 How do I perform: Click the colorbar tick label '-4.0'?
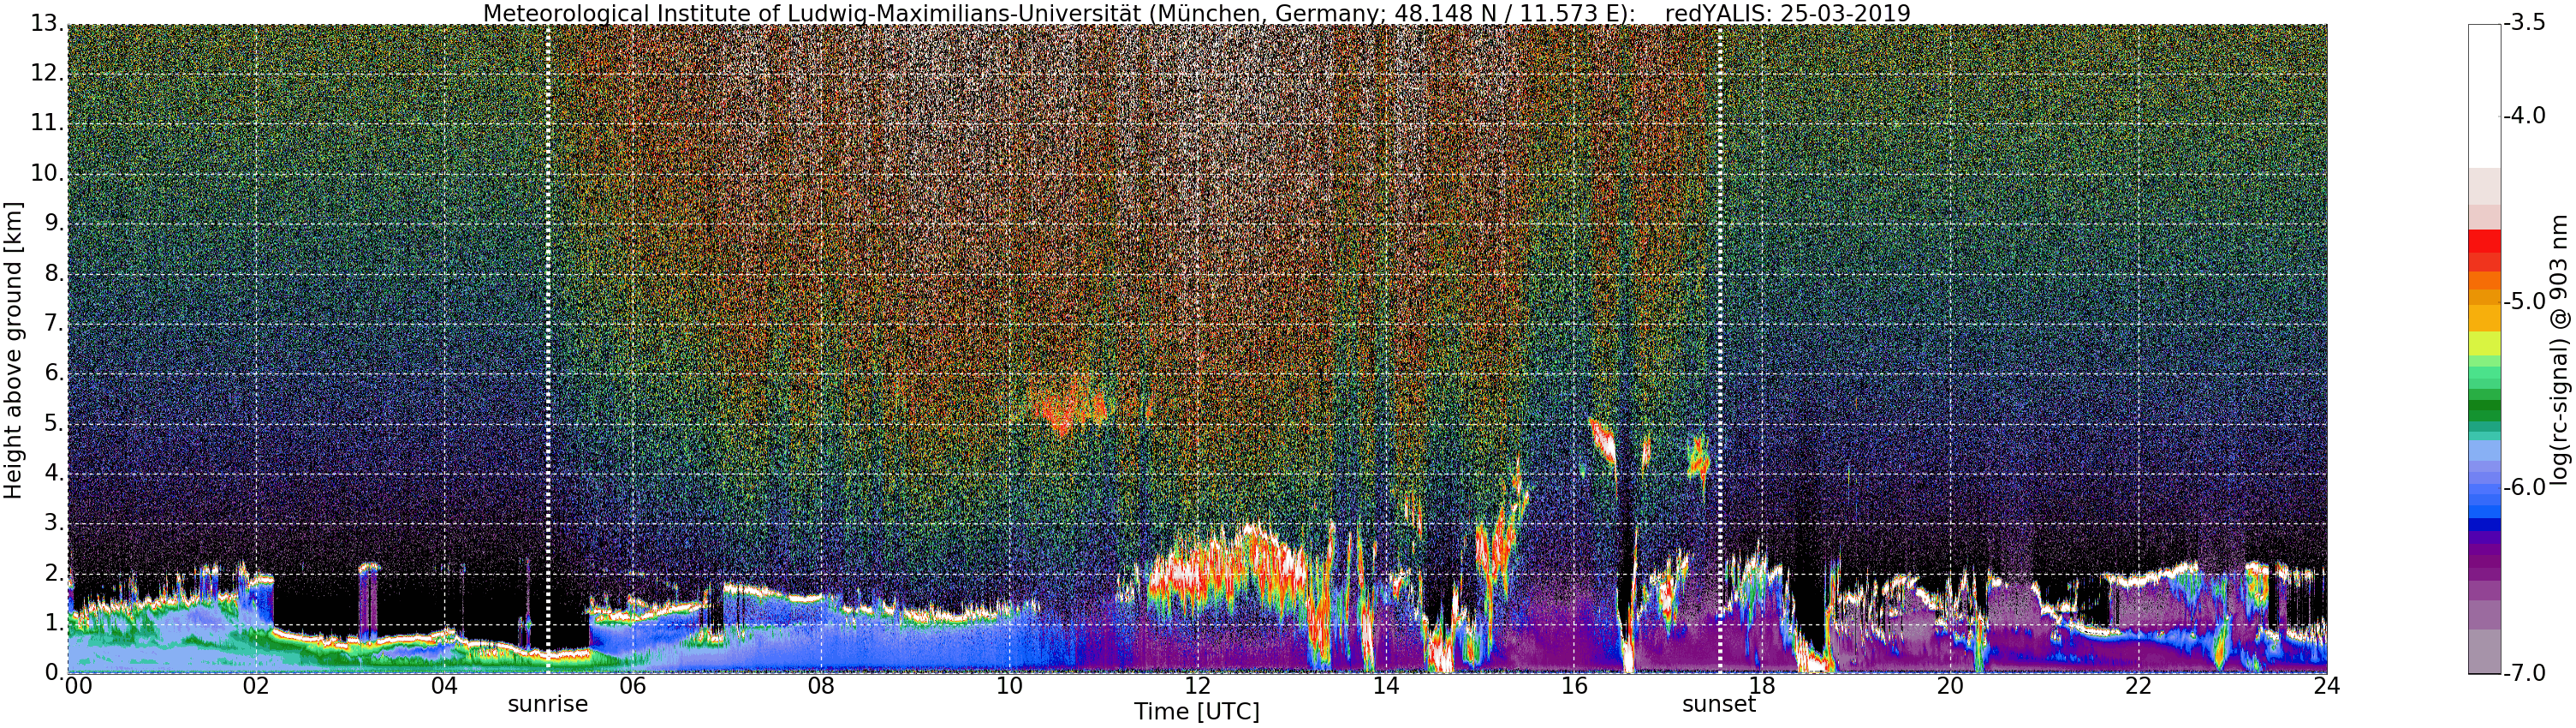(x=2523, y=116)
